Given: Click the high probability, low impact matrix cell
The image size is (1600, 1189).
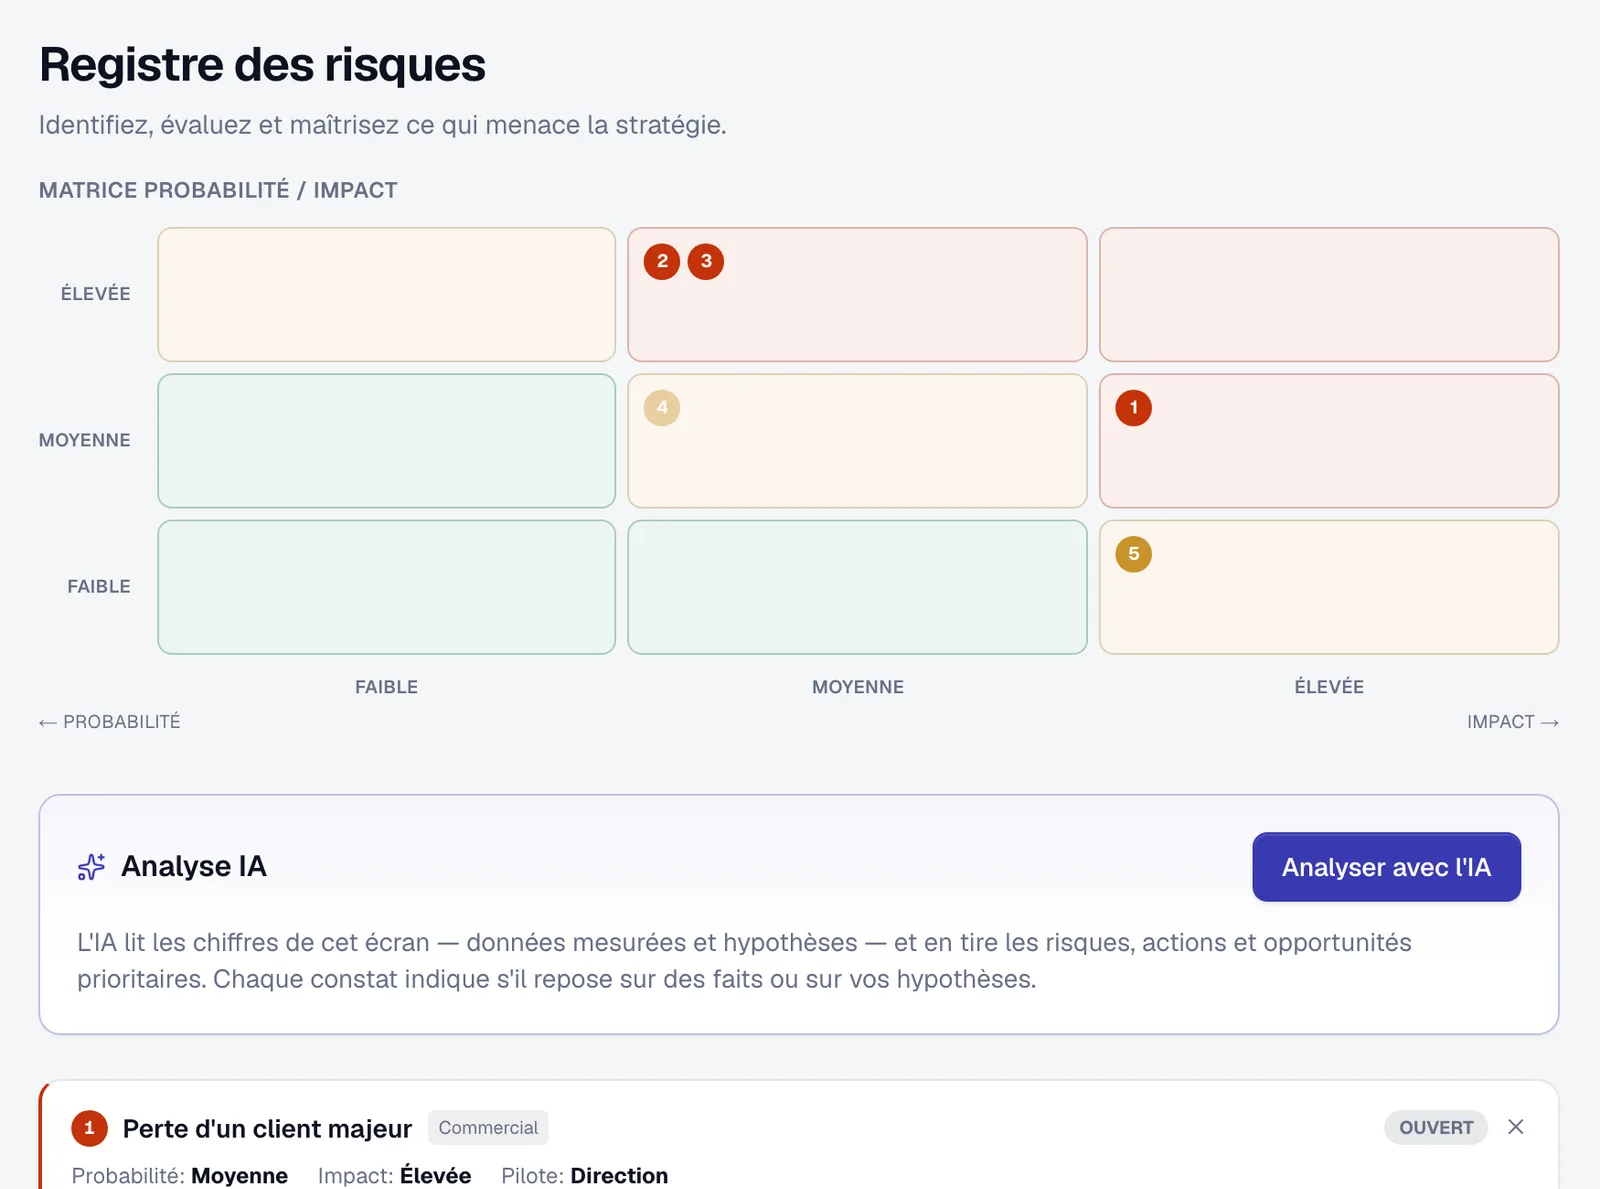Looking at the screenshot, I should click(x=386, y=294).
